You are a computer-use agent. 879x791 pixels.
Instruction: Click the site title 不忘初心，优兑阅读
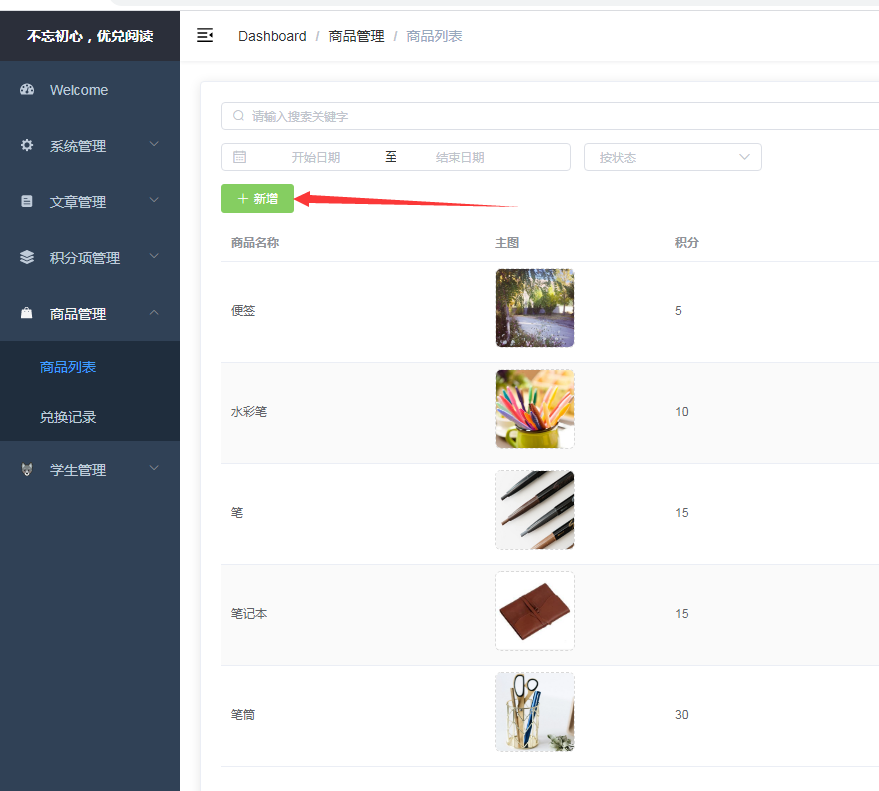click(90, 36)
